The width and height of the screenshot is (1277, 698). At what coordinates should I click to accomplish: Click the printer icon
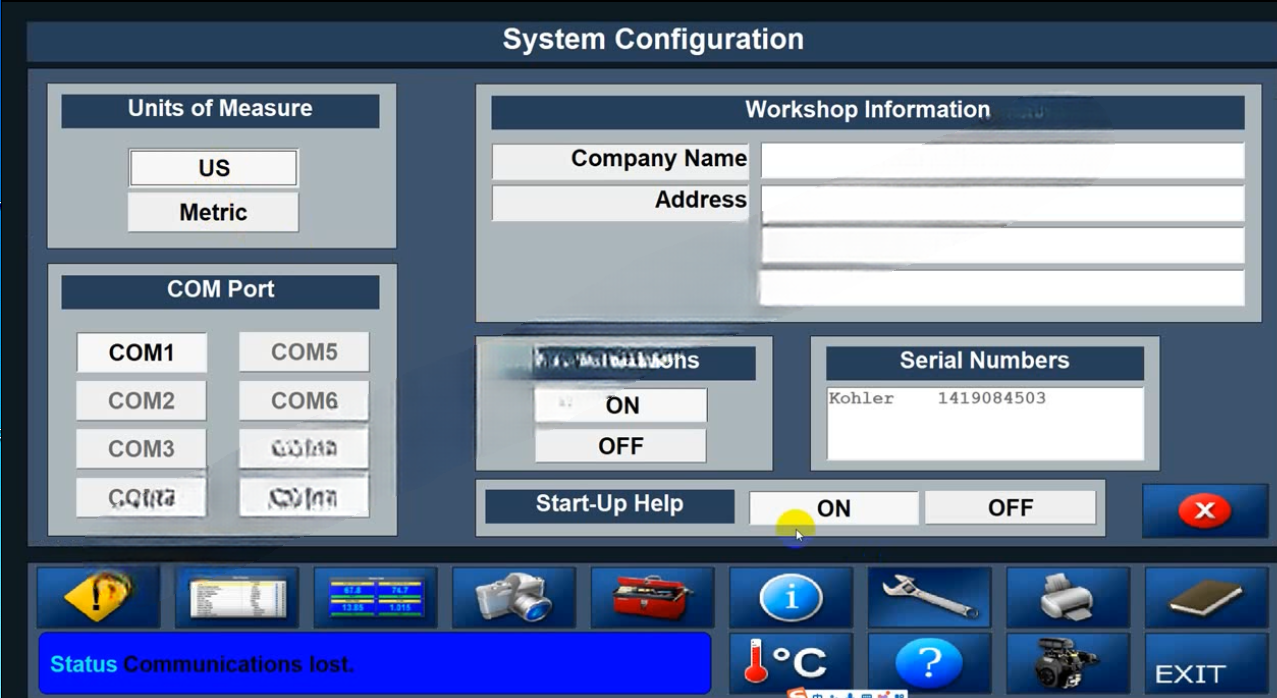coord(1067,597)
